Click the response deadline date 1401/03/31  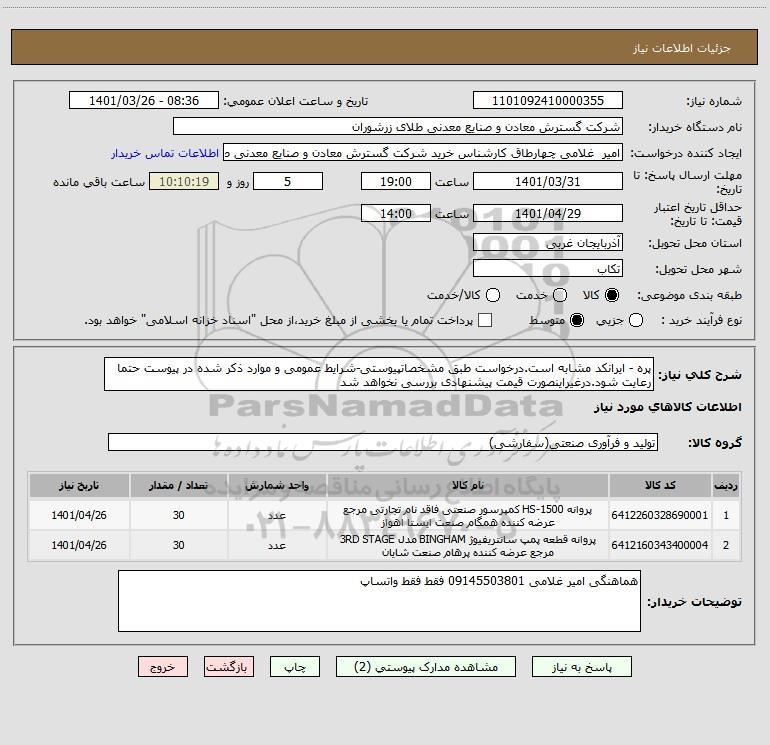click(548, 181)
